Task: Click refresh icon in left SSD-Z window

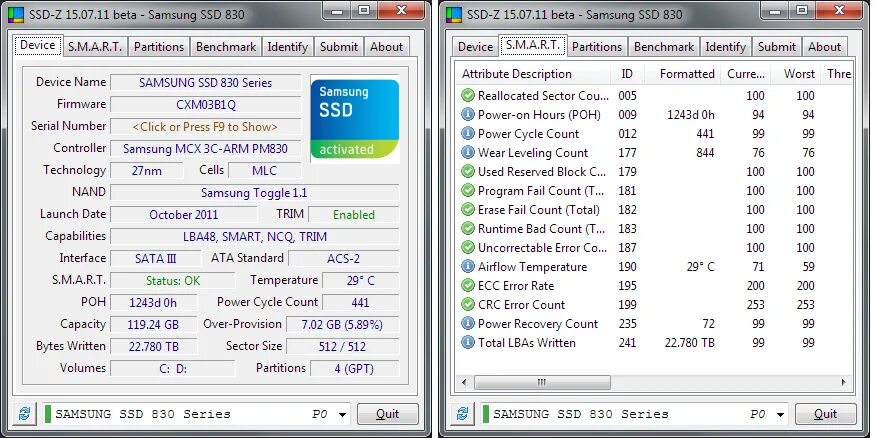Action: tap(25, 413)
